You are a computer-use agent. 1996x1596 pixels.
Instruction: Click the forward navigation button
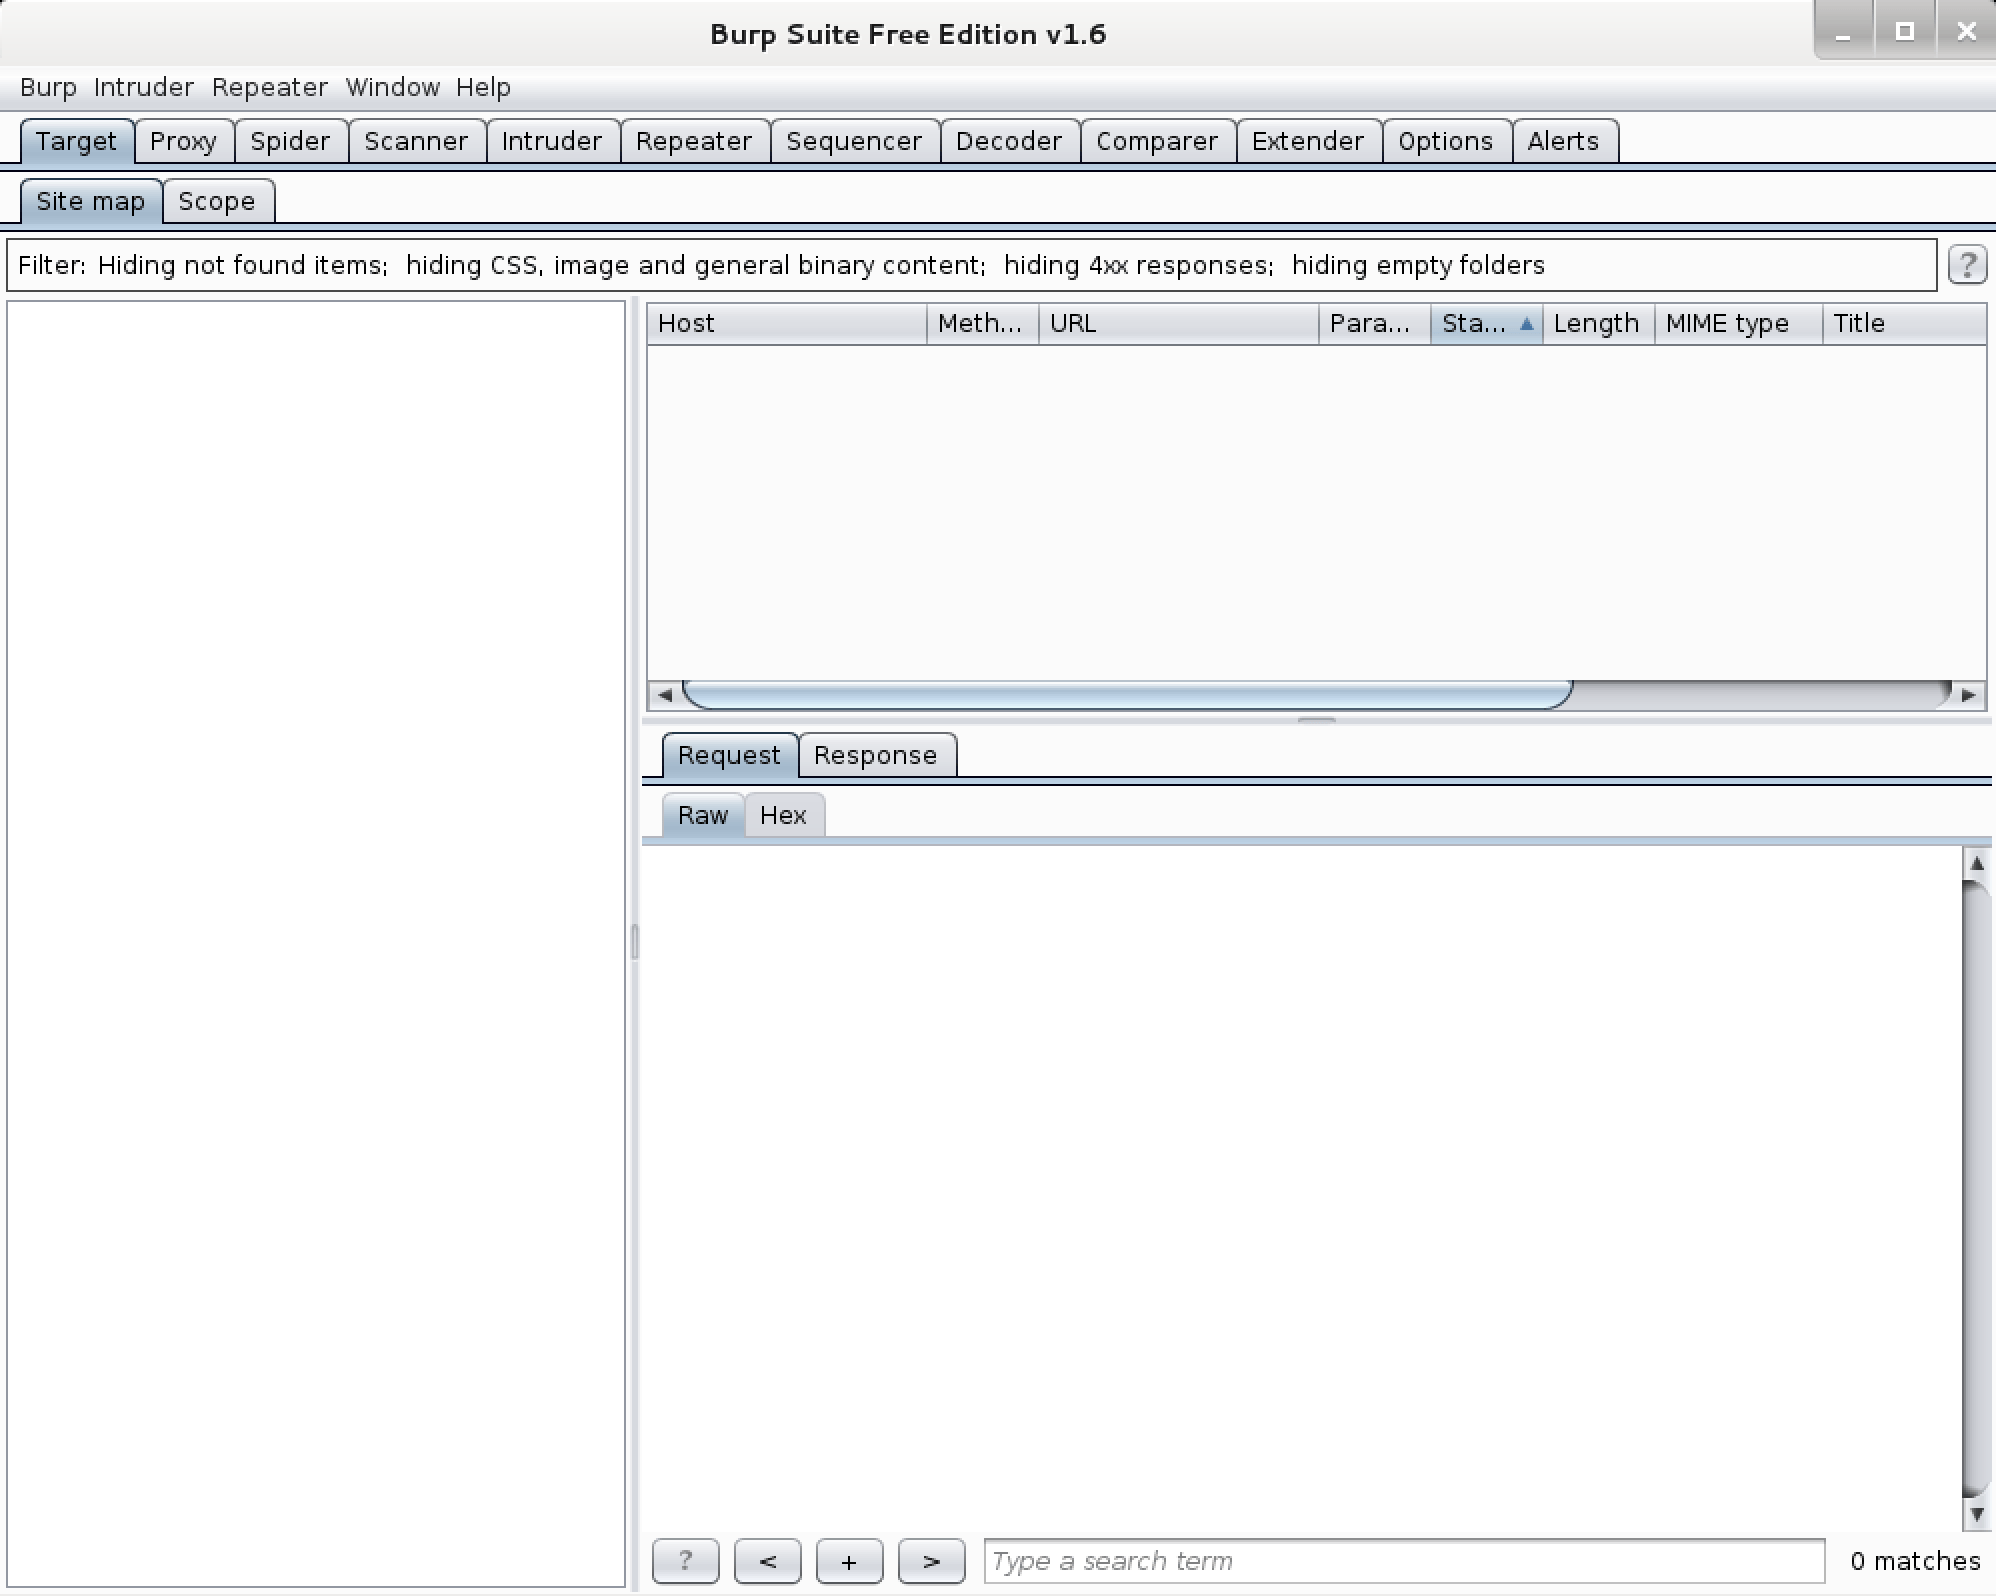tap(928, 1560)
